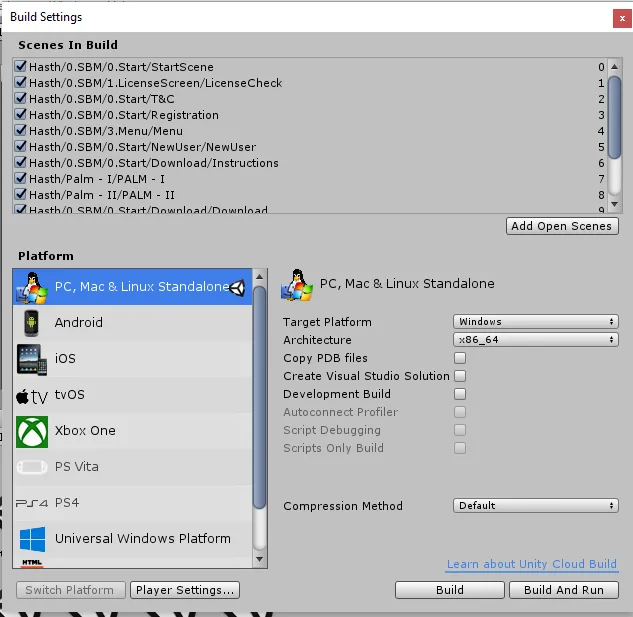The image size is (633, 617).
Task: Click the iOS devices icon
Action: (32, 359)
